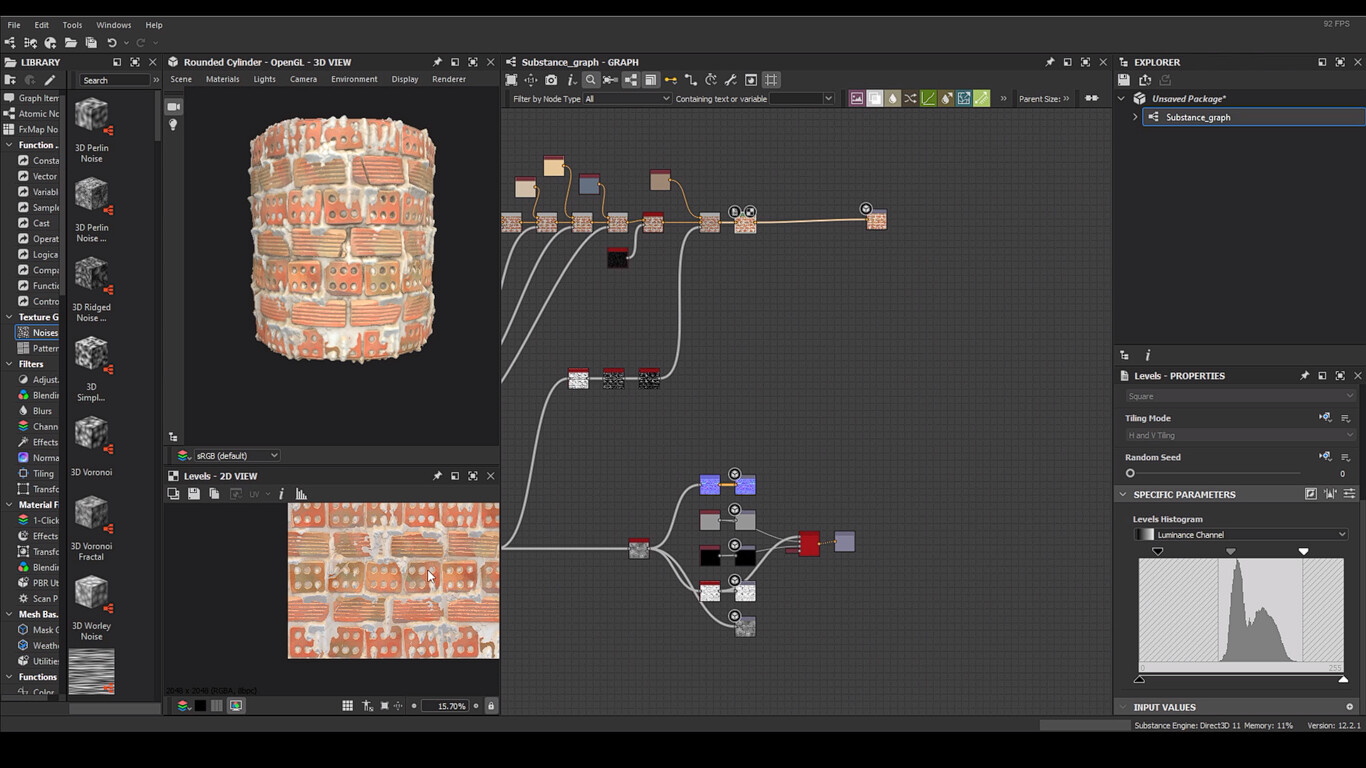Select the camera snapshot tool in the graph toolbar
Viewport: 1366px width, 768px height.
pyautogui.click(x=552, y=80)
